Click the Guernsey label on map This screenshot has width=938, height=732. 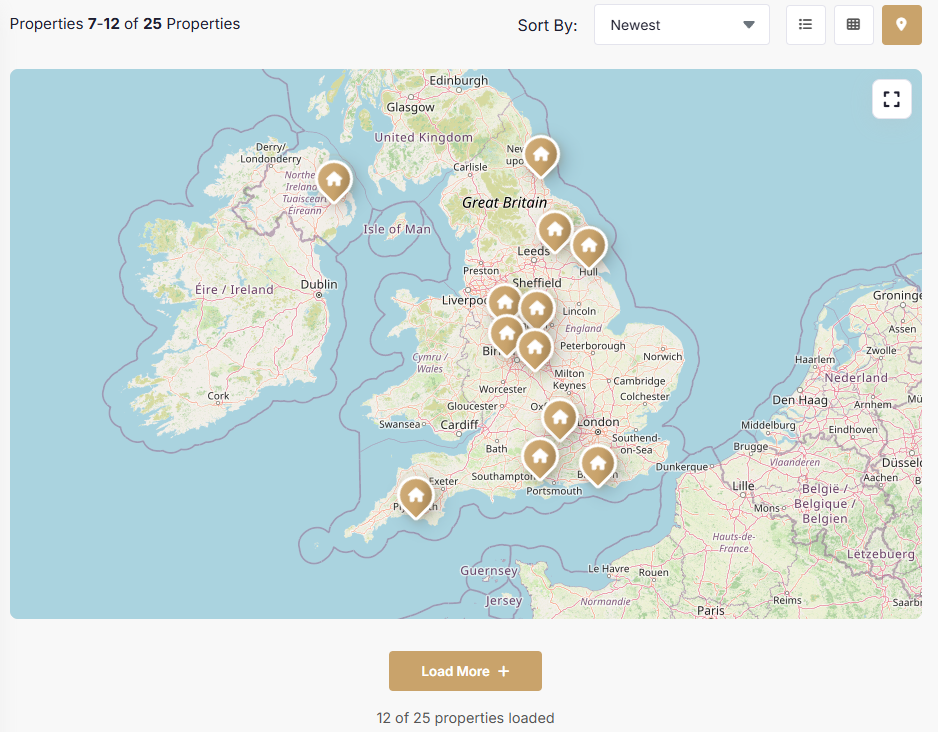tap(489, 571)
